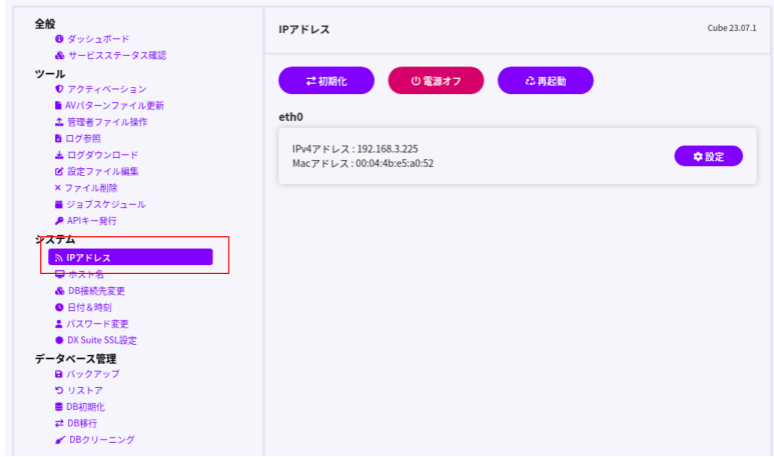Click the date and time clock icon
Image resolution: width=774 pixels, height=457 pixels.
pyautogui.click(x=59, y=307)
